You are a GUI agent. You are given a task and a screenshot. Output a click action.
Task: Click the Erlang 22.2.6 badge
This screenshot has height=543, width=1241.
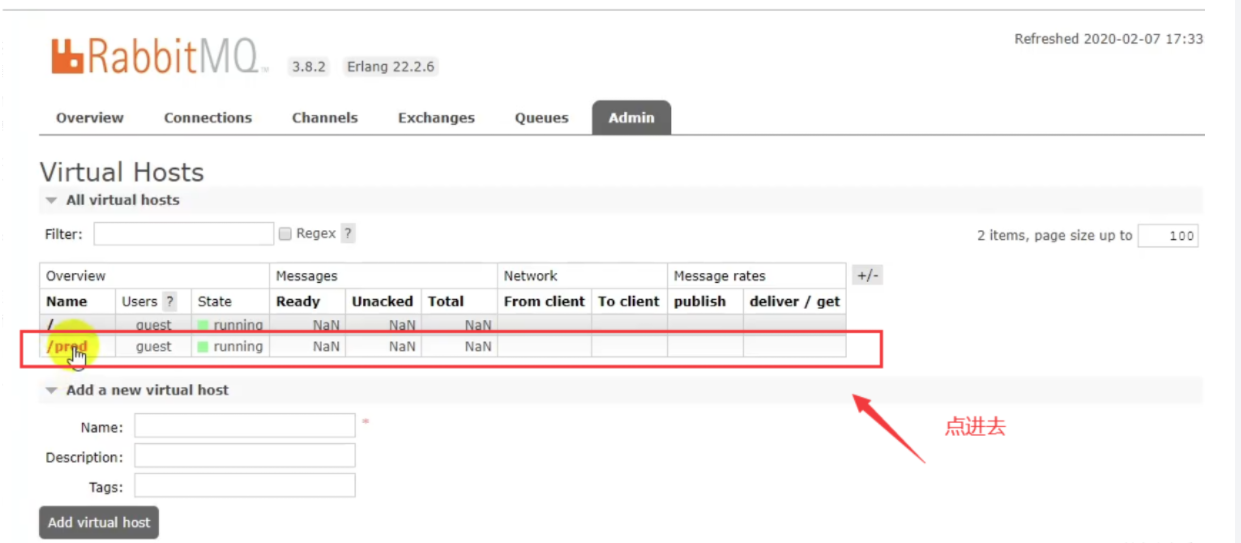391,67
